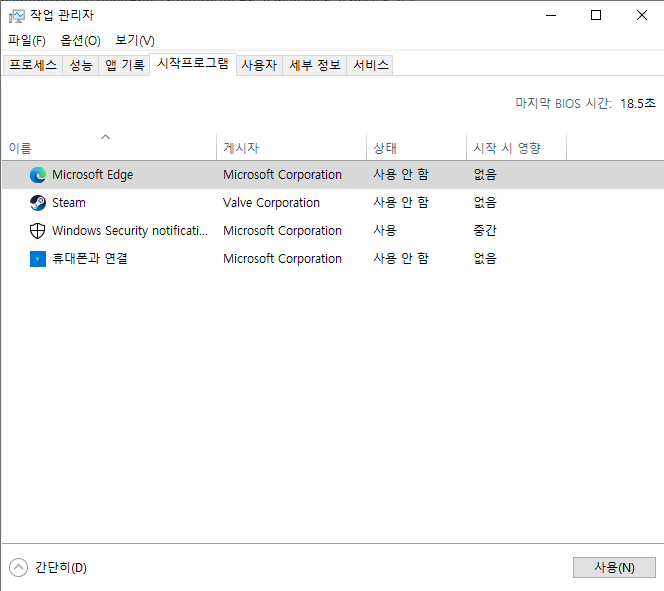The width and height of the screenshot is (664, 591).
Task: Switch to the 서비스 tab
Action: point(370,65)
